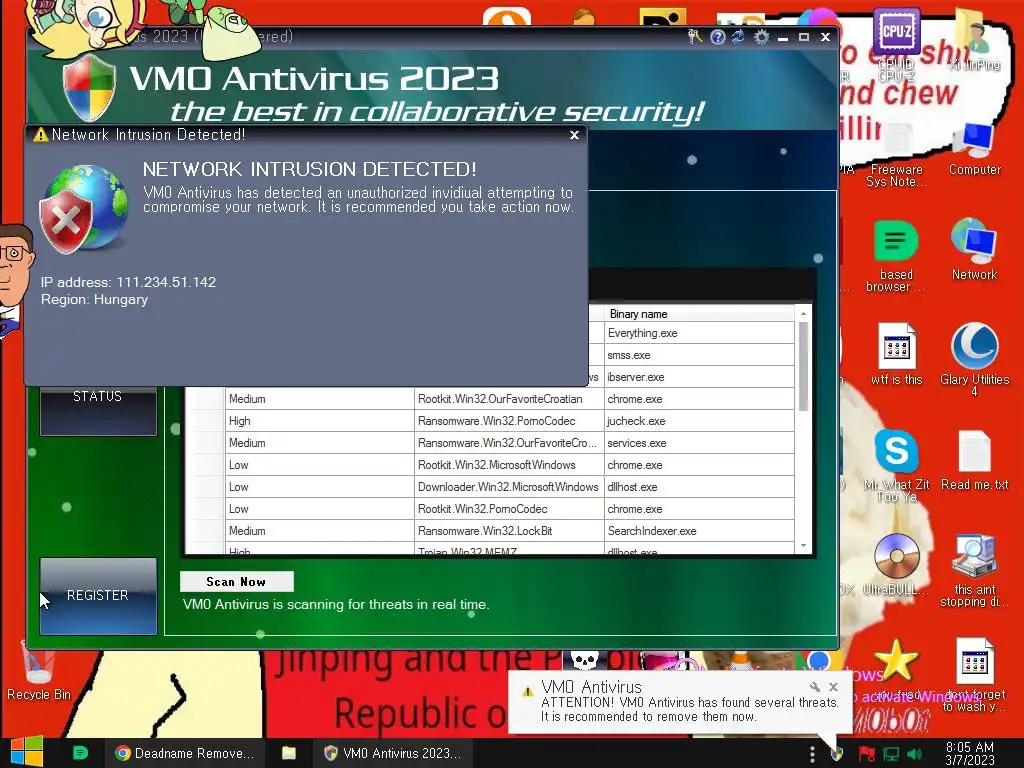
Task: Select Rootkit.Win32.MicrosoftWindows threat
Action: coord(509,465)
